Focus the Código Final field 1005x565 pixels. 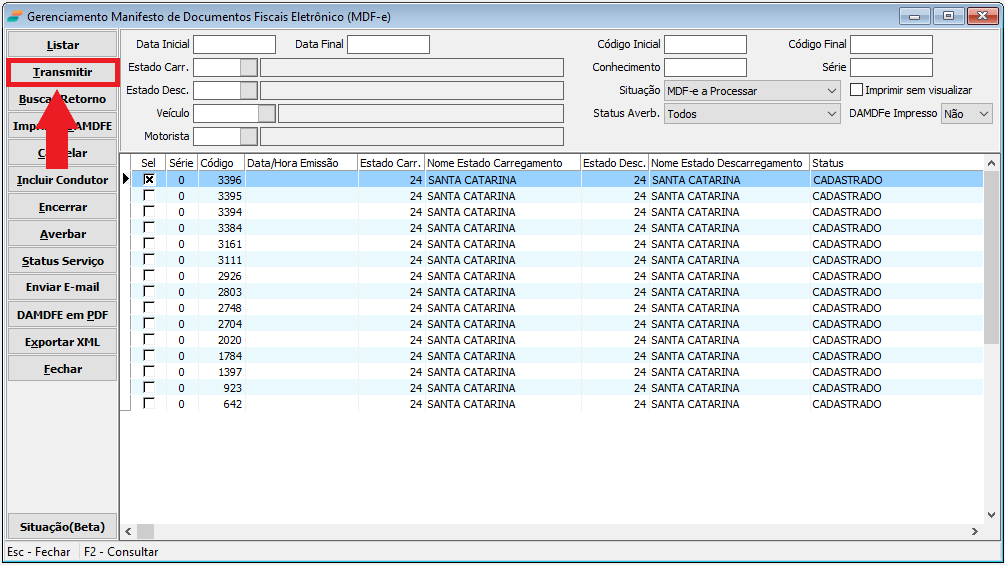tap(891, 45)
